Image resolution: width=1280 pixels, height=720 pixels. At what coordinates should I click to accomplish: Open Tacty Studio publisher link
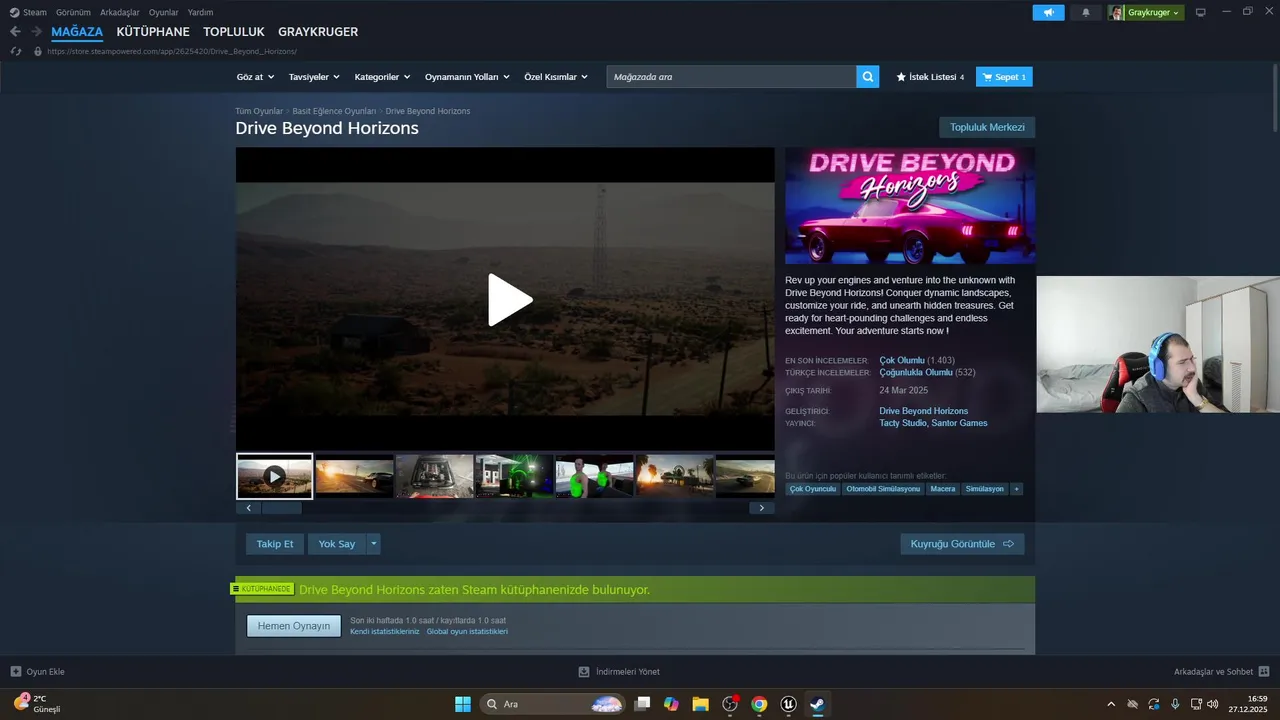(903, 423)
